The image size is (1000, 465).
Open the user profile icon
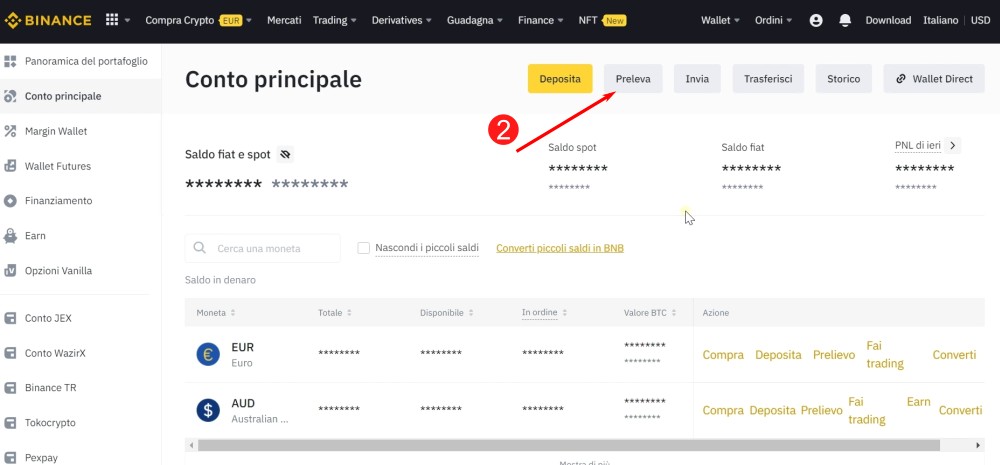816,20
